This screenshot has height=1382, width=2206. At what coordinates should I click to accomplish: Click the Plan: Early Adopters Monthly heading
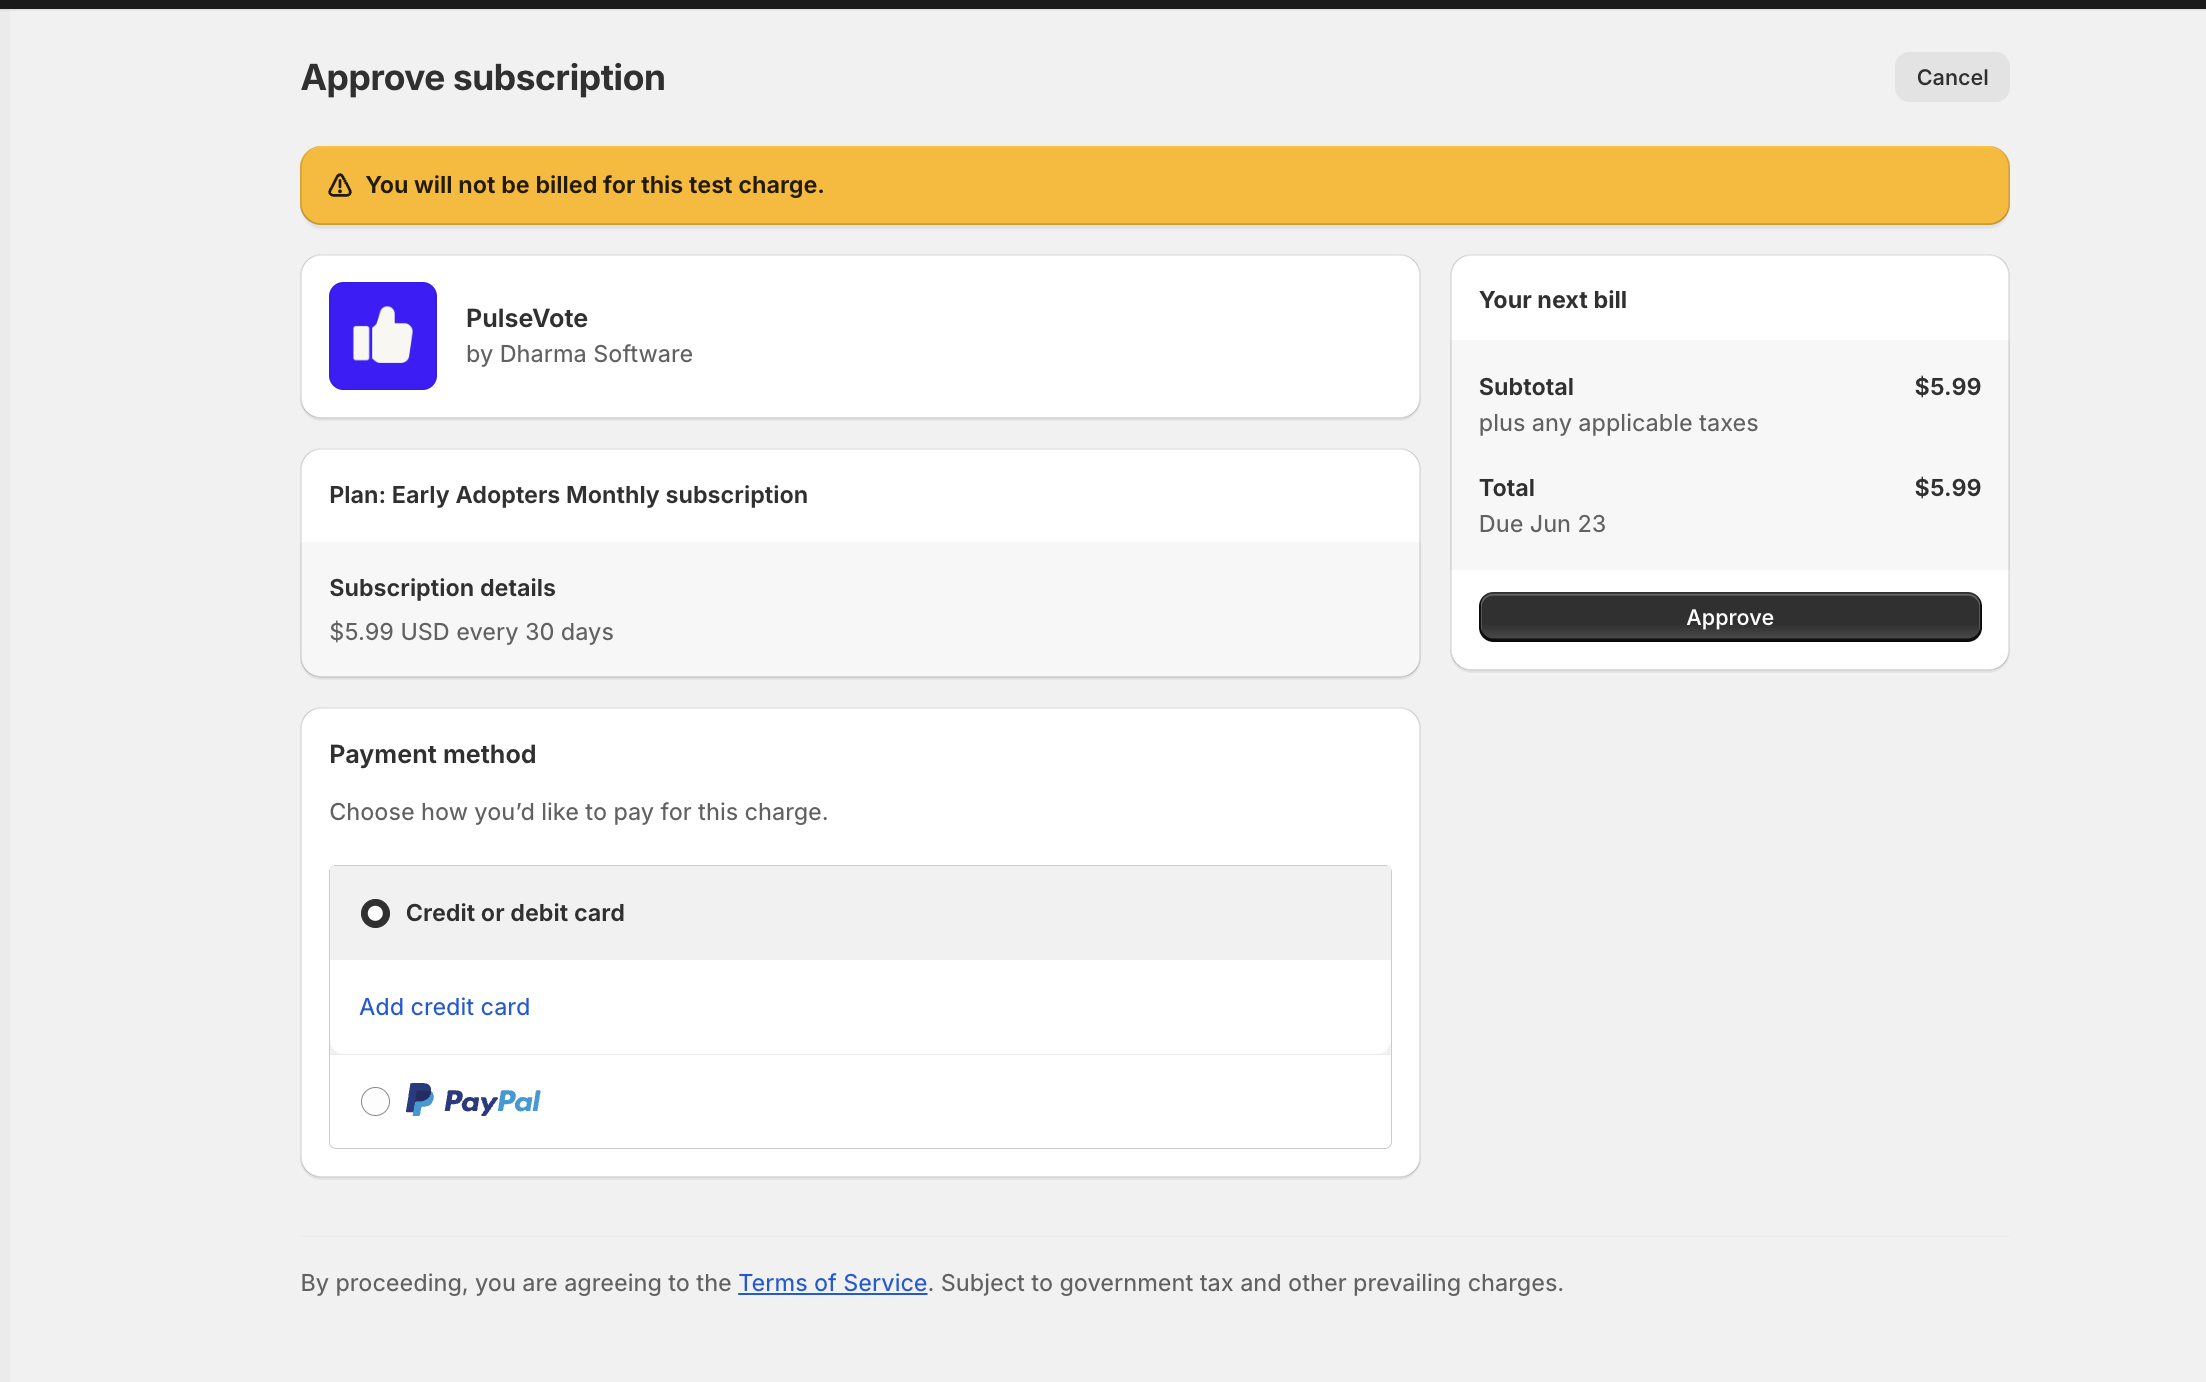point(568,495)
